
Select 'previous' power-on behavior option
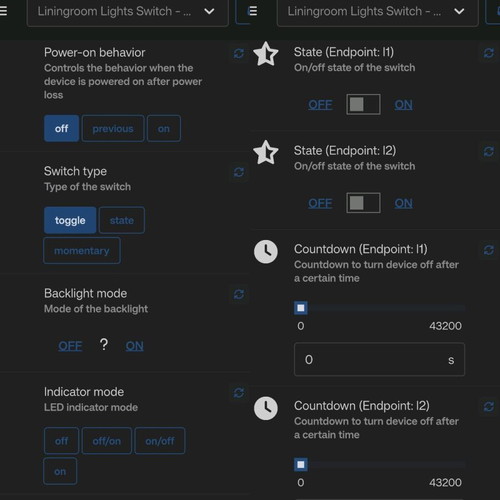tap(113, 129)
